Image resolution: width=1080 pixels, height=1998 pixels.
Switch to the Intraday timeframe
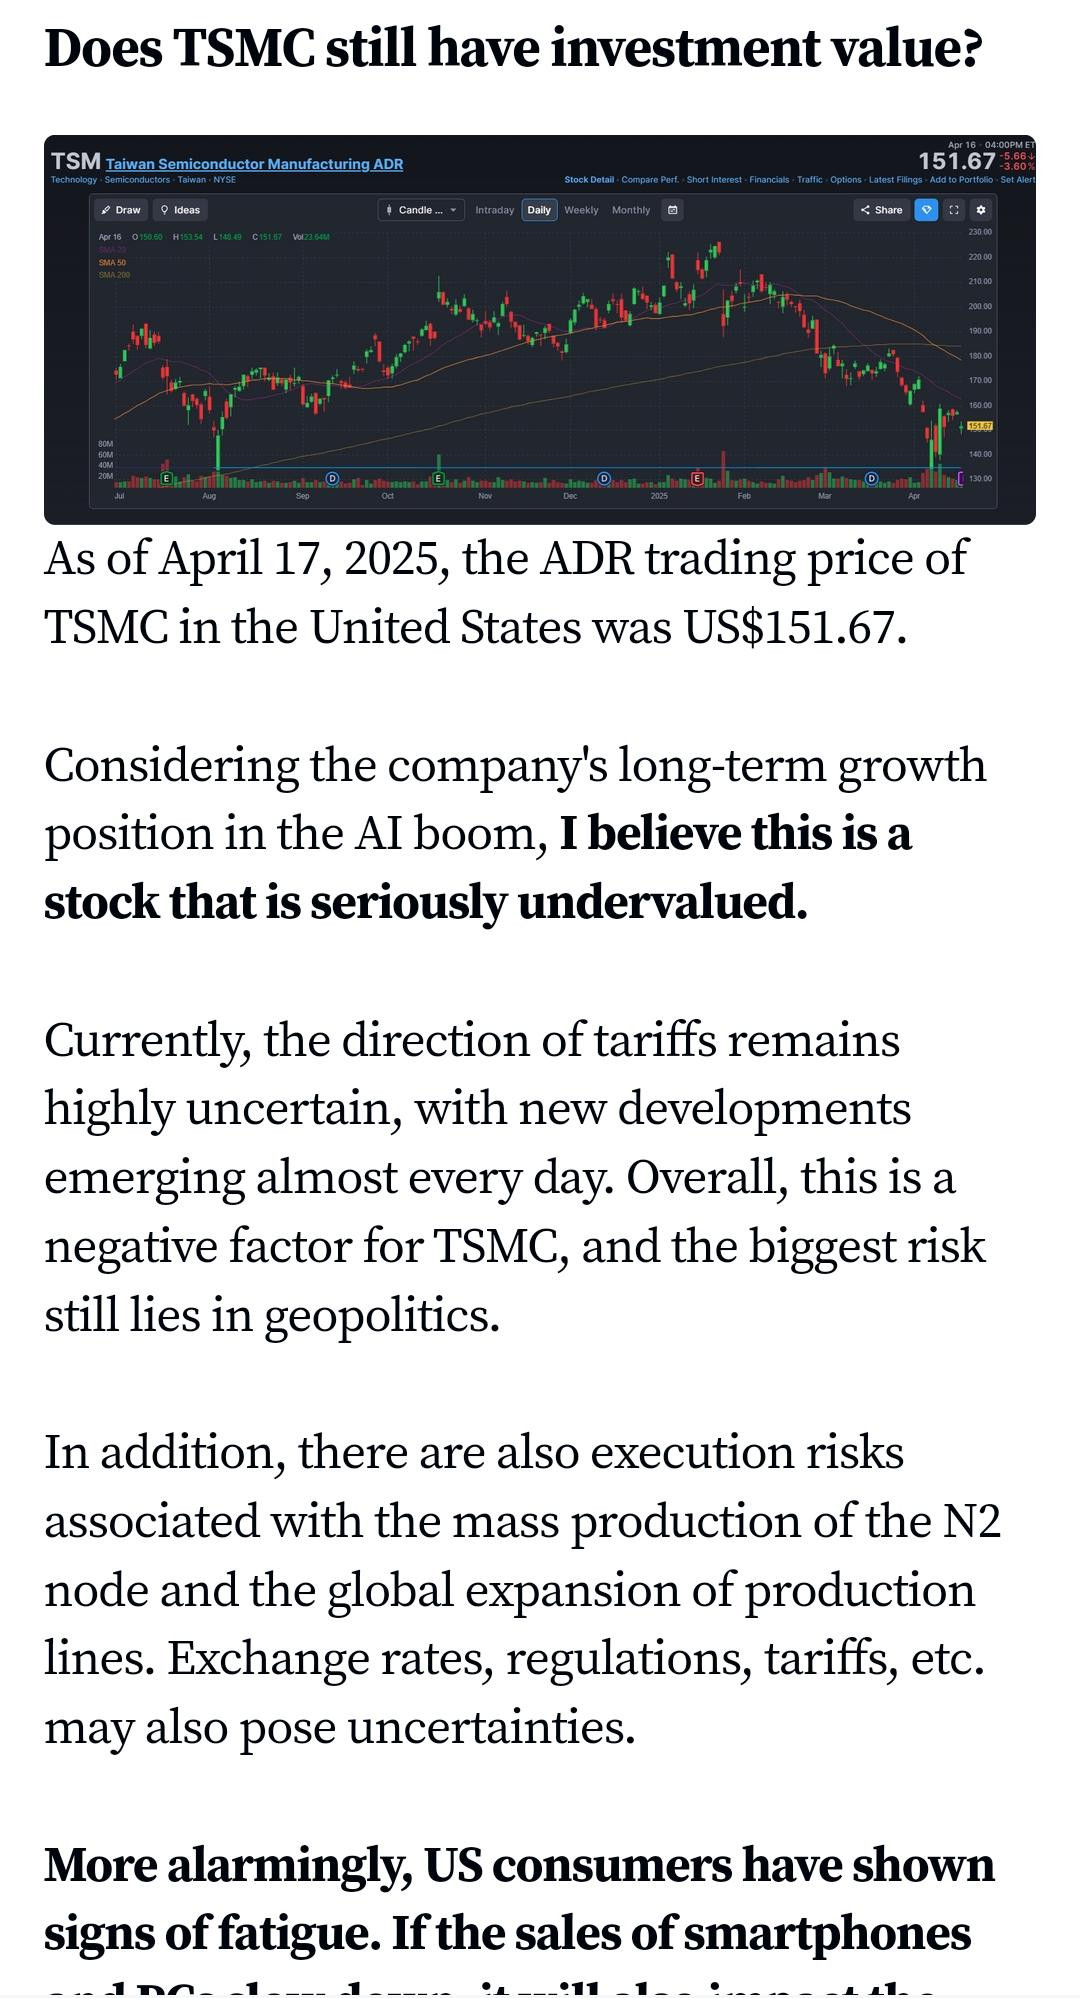(x=494, y=210)
